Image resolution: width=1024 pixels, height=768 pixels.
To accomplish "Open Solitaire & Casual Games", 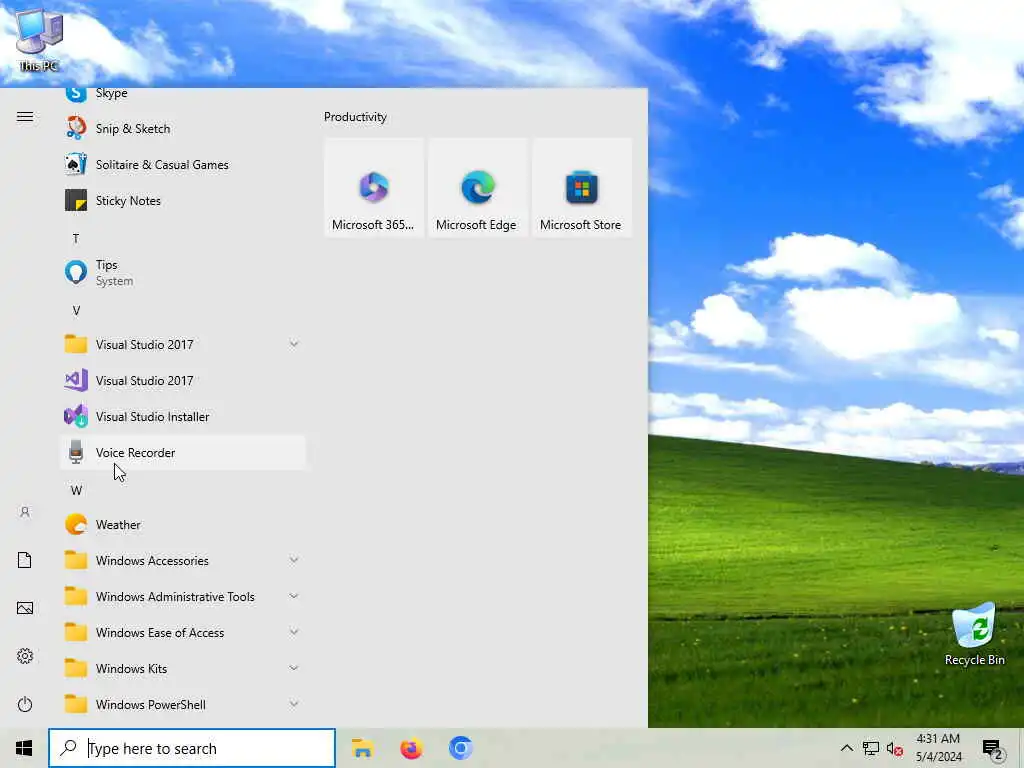I will coord(183,165).
